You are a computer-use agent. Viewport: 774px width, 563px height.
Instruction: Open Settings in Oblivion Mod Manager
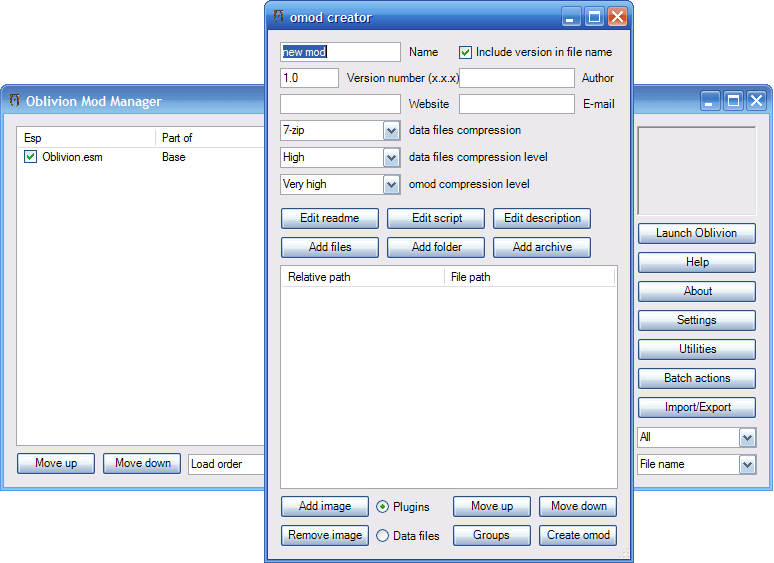[697, 320]
